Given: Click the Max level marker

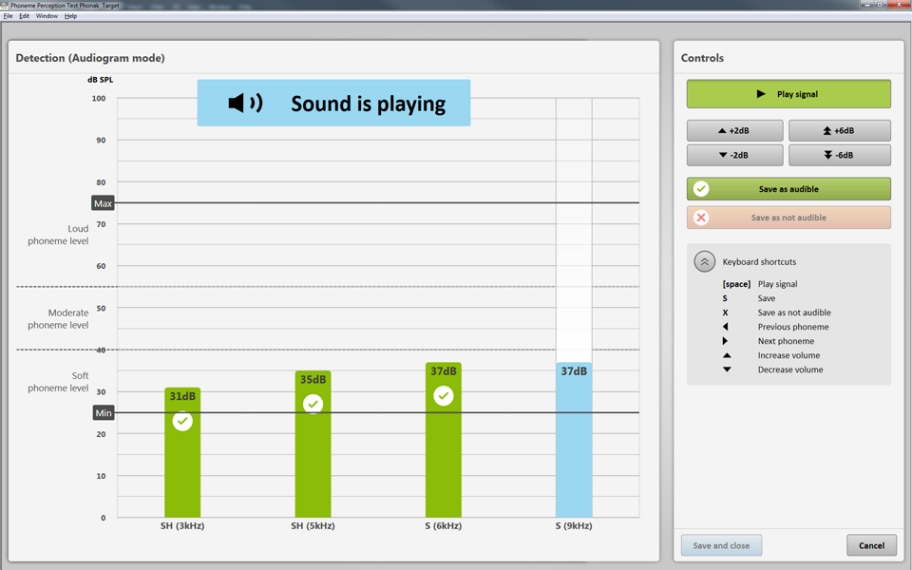Looking at the screenshot, I should coord(103,203).
